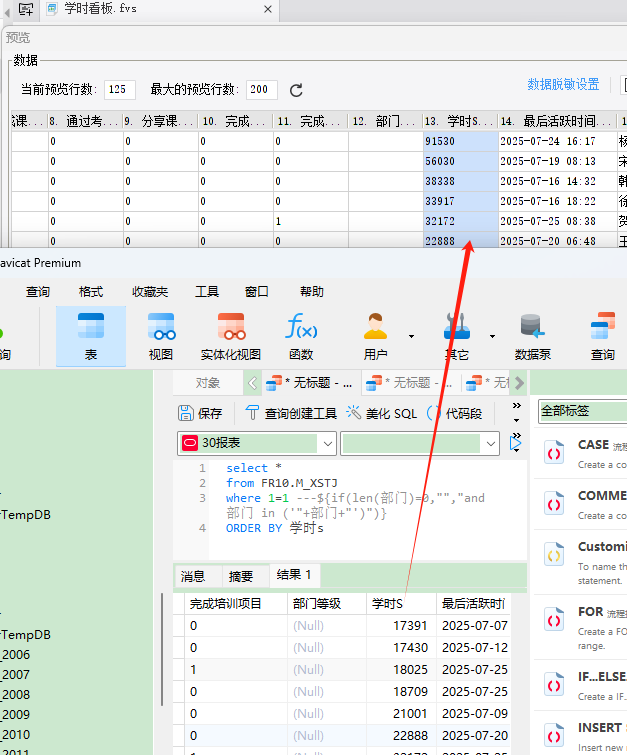Click preview cell with value 91530
The width and height of the screenshot is (627, 755).
click(460, 142)
